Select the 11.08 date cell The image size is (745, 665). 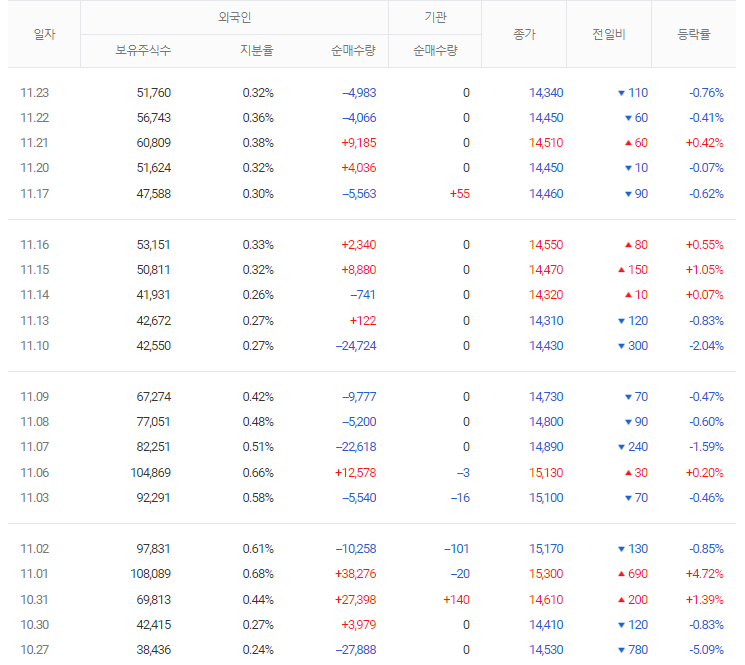(x=35, y=422)
